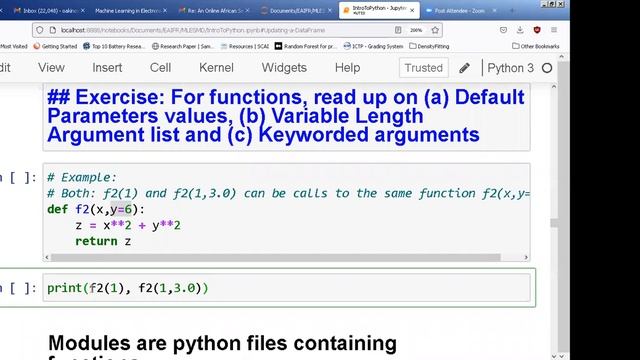Image resolution: width=640 pixels, height=360 pixels.
Task: Open the Top 10 Battery Research bookmark
Action: [x=114, y=46]
